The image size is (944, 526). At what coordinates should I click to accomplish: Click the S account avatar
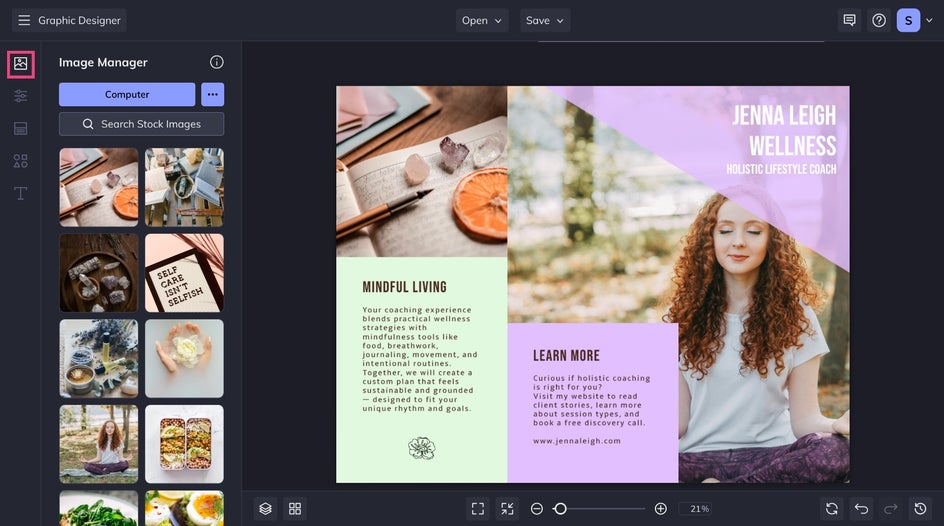[x=908, y=20]
